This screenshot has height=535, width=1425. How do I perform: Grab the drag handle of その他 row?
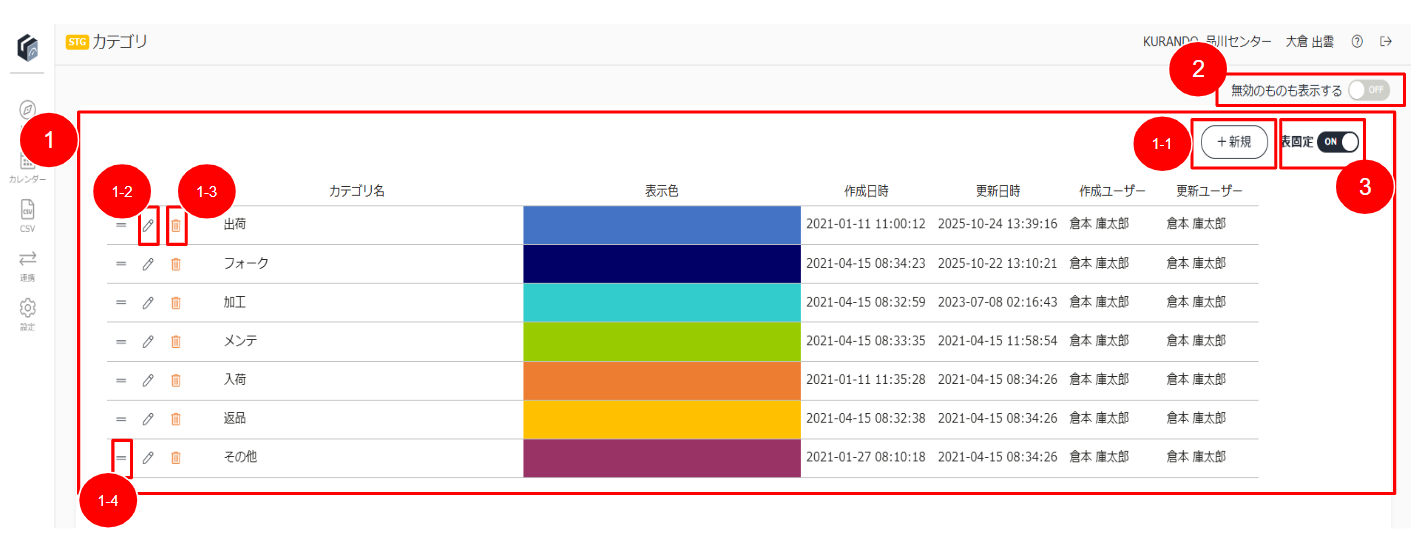pyautogui.click(x=121, y=457)
